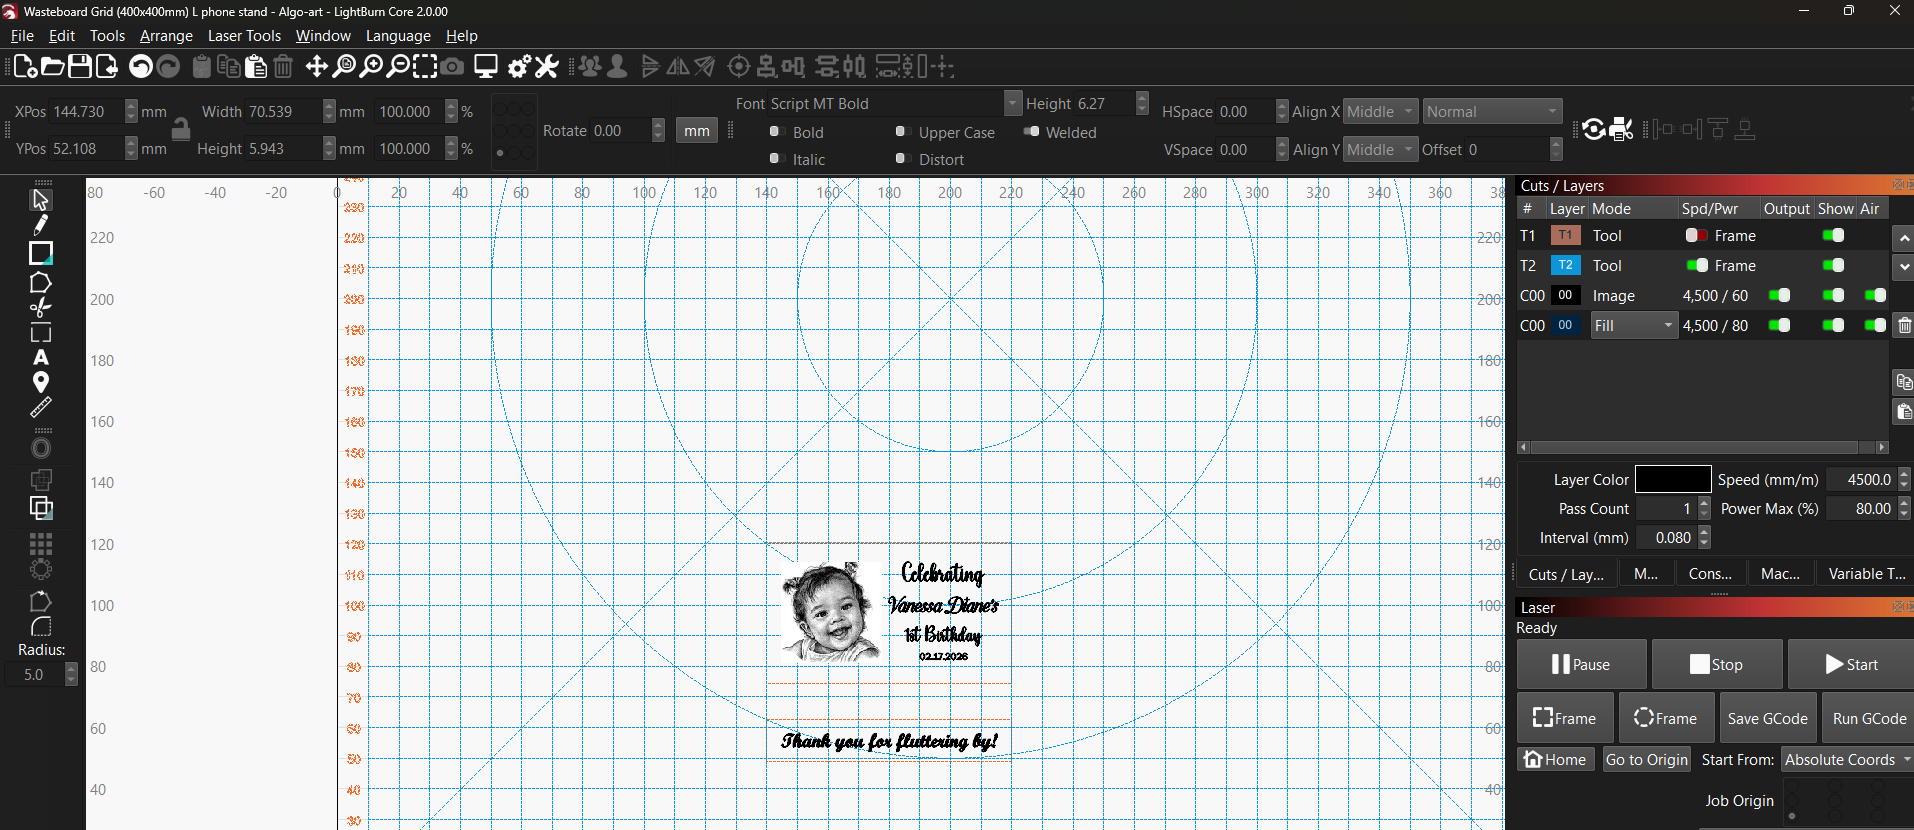Viewport: 1914px width, 830px height.
Task: Select the Text tool in the left toolbar
Action: coord(41,358)
